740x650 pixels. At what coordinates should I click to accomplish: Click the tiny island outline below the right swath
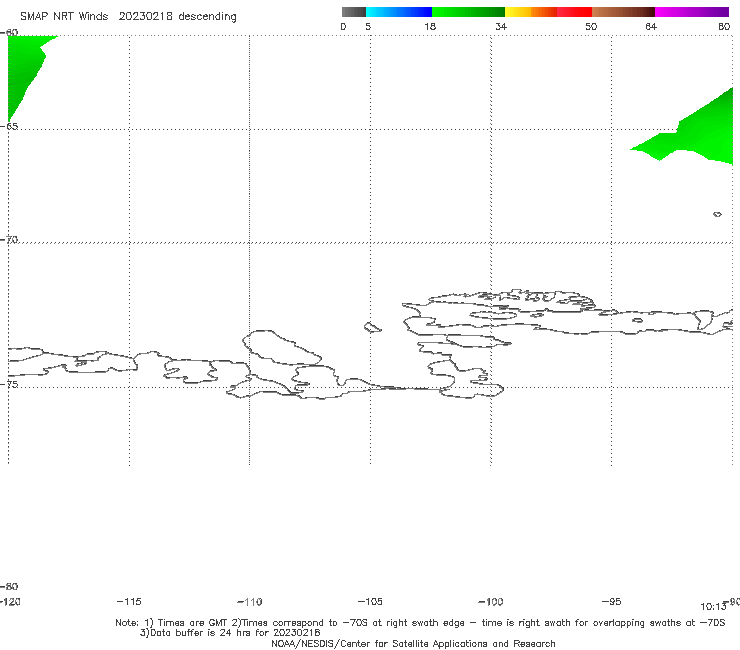point(717,214)
